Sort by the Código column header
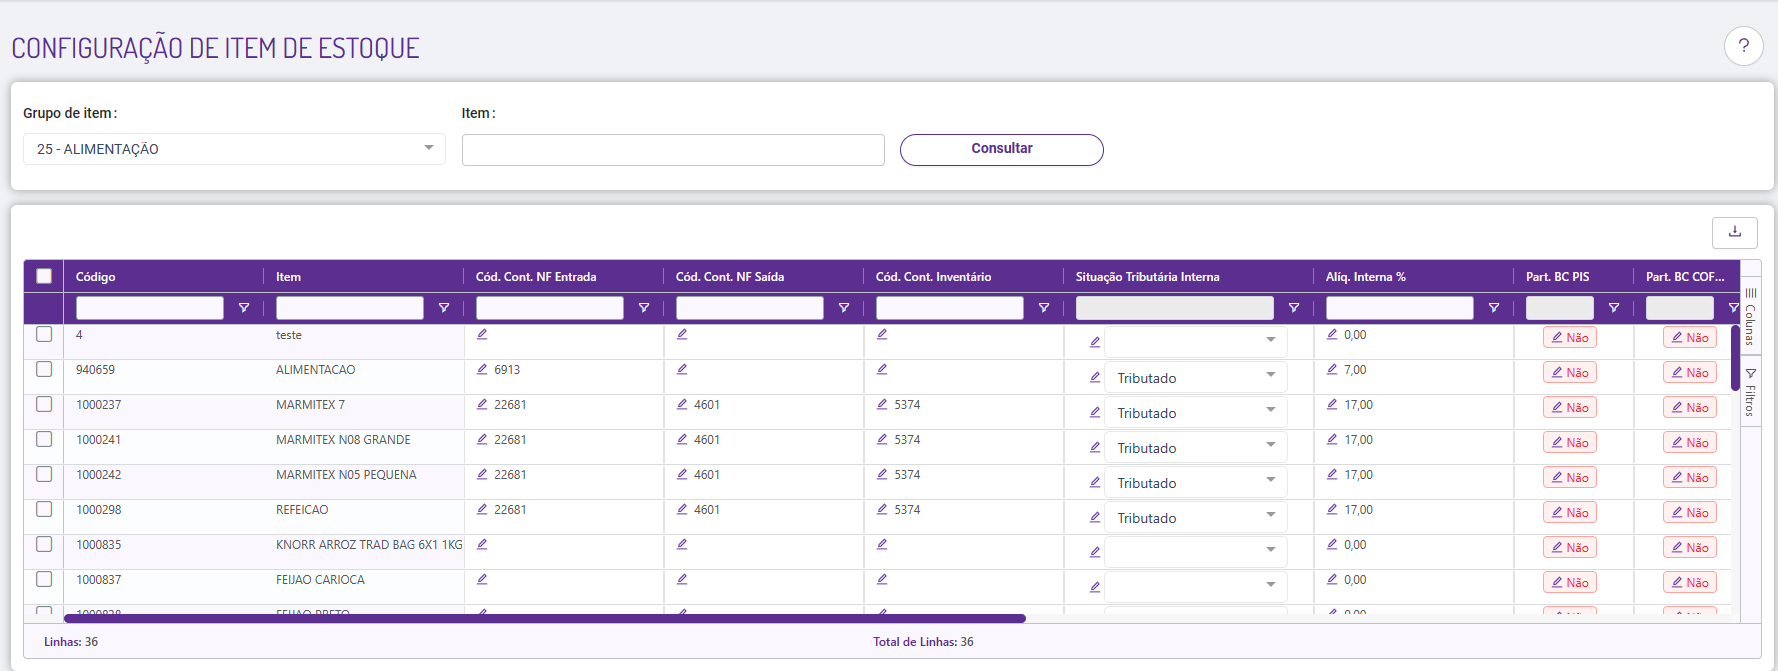The image size is (1778, 671). [95, 277]
